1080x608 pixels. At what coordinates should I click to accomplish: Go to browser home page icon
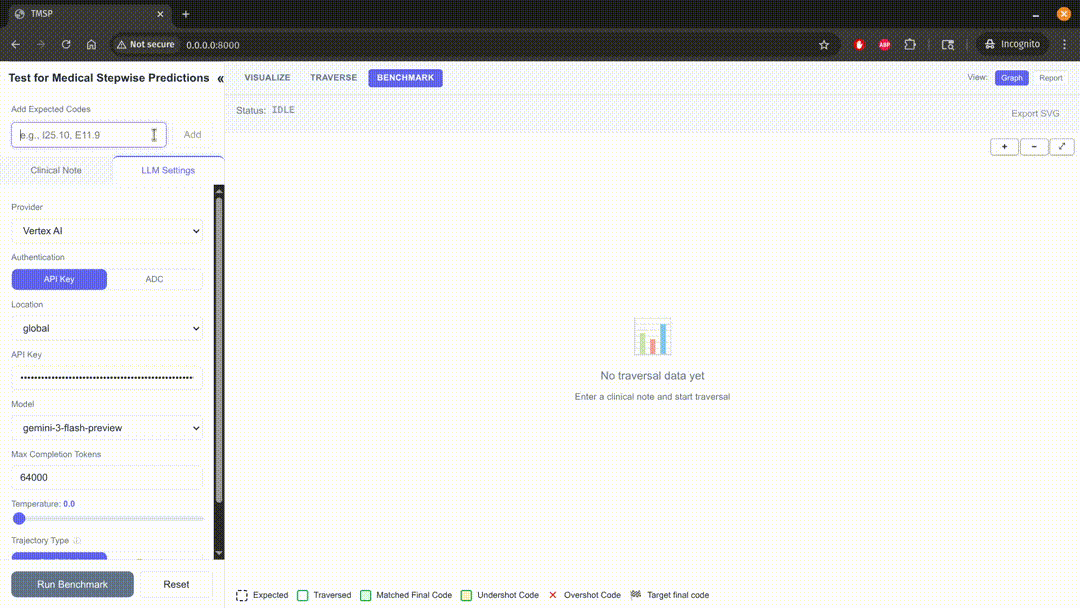tap(92, 45)
